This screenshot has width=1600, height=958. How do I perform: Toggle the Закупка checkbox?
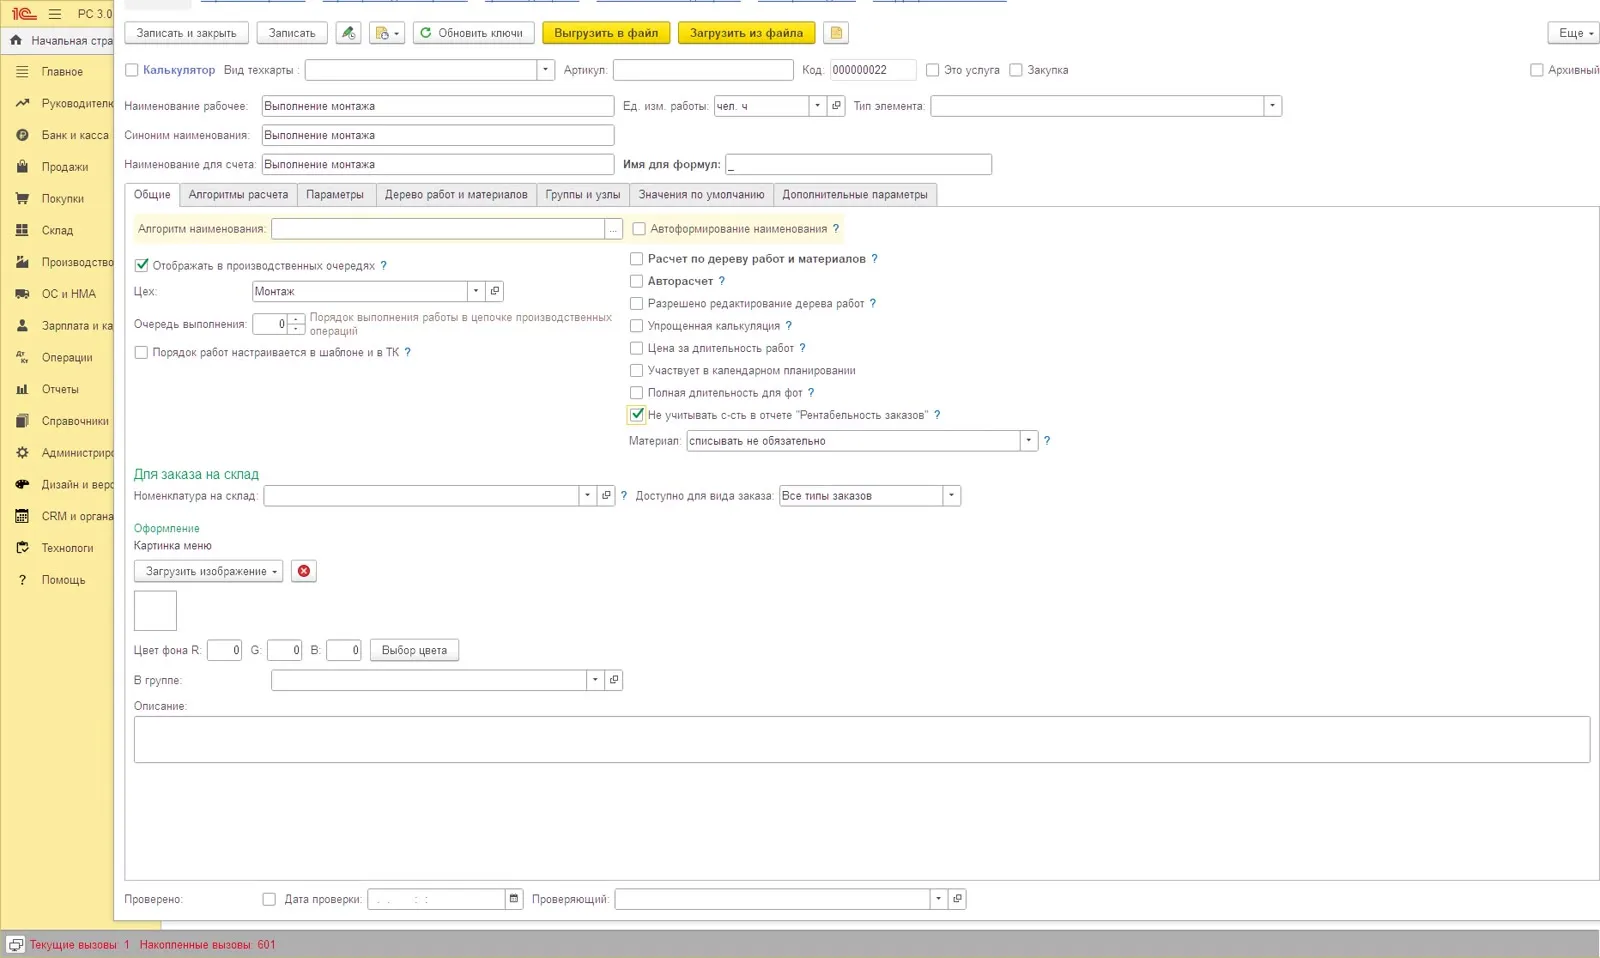(x=1015, y=70)
